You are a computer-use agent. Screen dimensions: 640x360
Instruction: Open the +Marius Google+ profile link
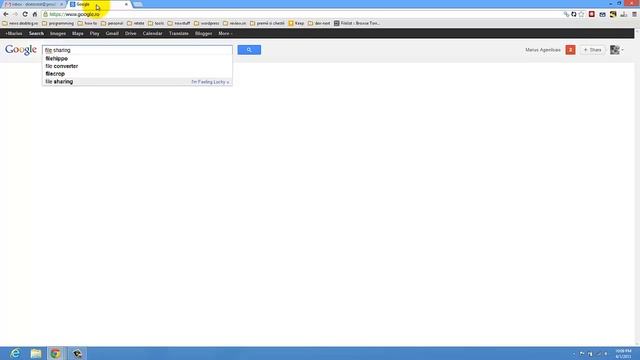(x=14, y=33)
